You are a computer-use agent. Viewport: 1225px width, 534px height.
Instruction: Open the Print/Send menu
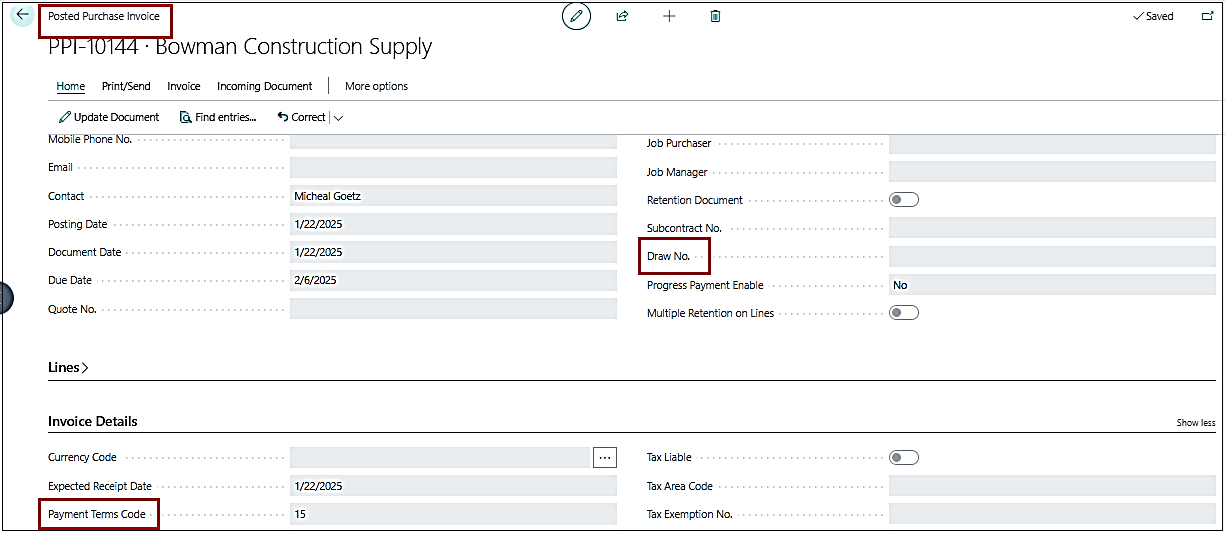[126, 86]
